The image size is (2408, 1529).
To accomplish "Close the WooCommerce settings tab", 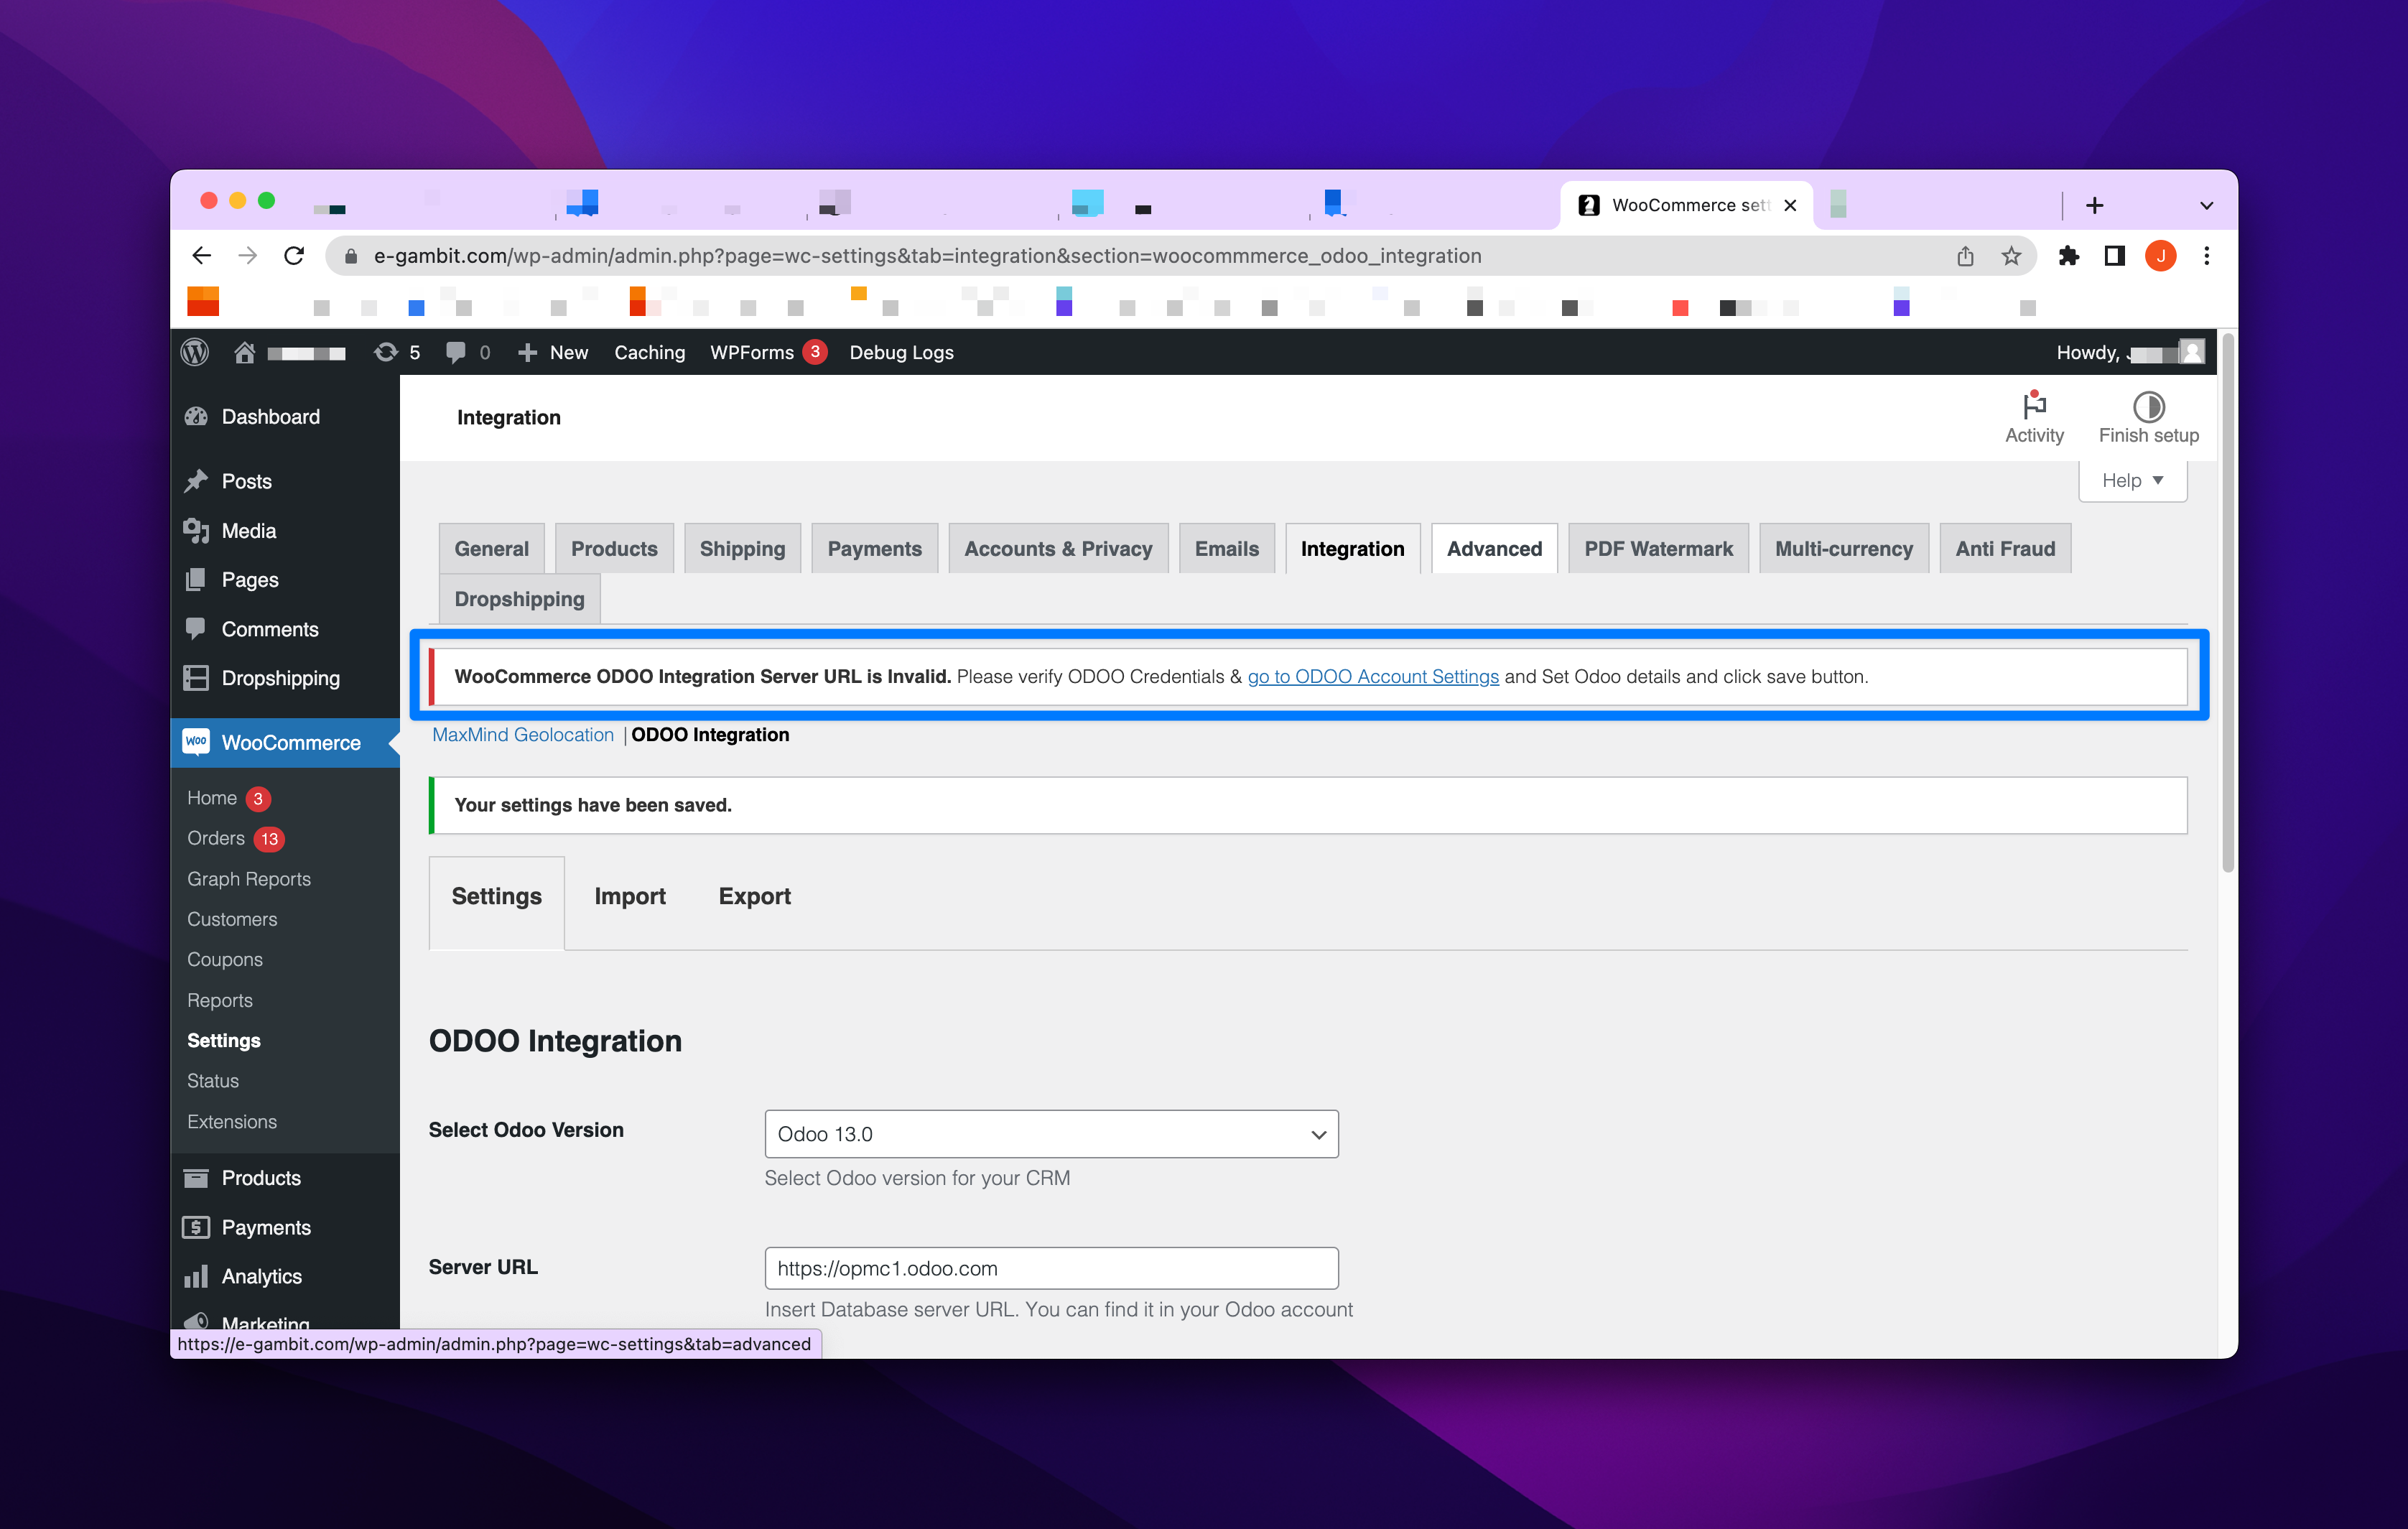I will (1790, 205).
